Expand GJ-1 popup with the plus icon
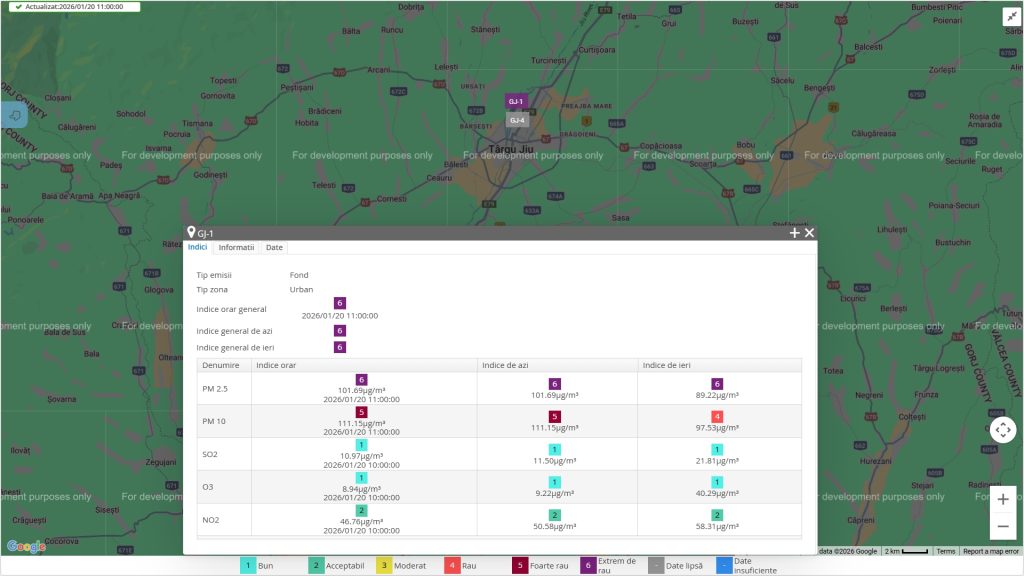The image size is (1024, 576). (795, 233)
